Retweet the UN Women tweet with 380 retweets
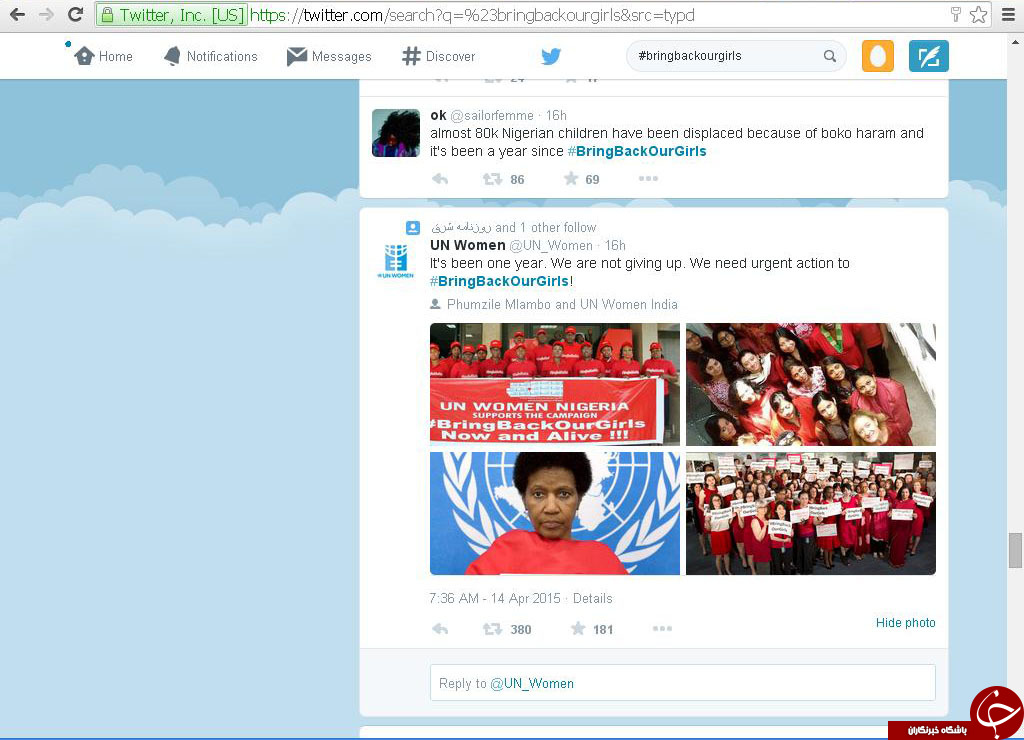The image size is (1024, 740). click(x=492, y=629)
